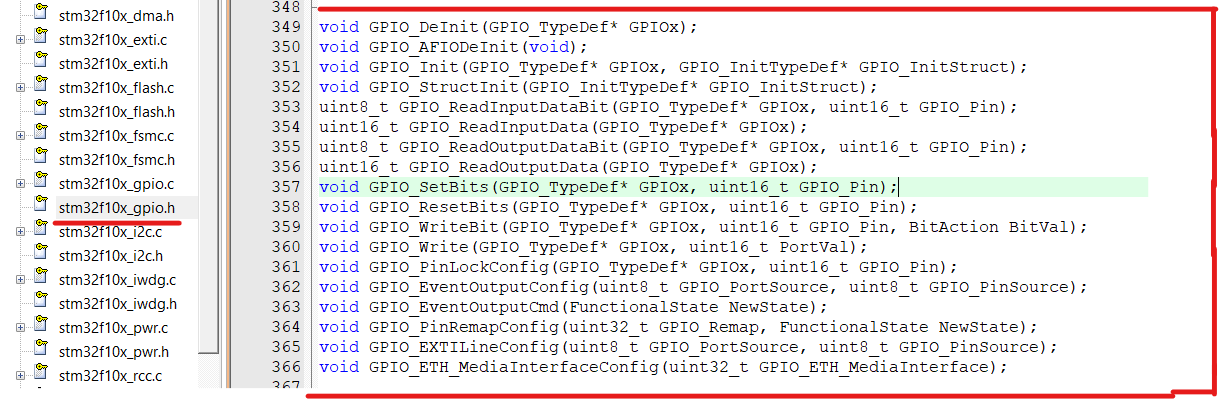The height and width of the screenshot is (400, 1219).
Task: Expand the stm32f10x_pwr.c tree node
Action: coord(20,328)
